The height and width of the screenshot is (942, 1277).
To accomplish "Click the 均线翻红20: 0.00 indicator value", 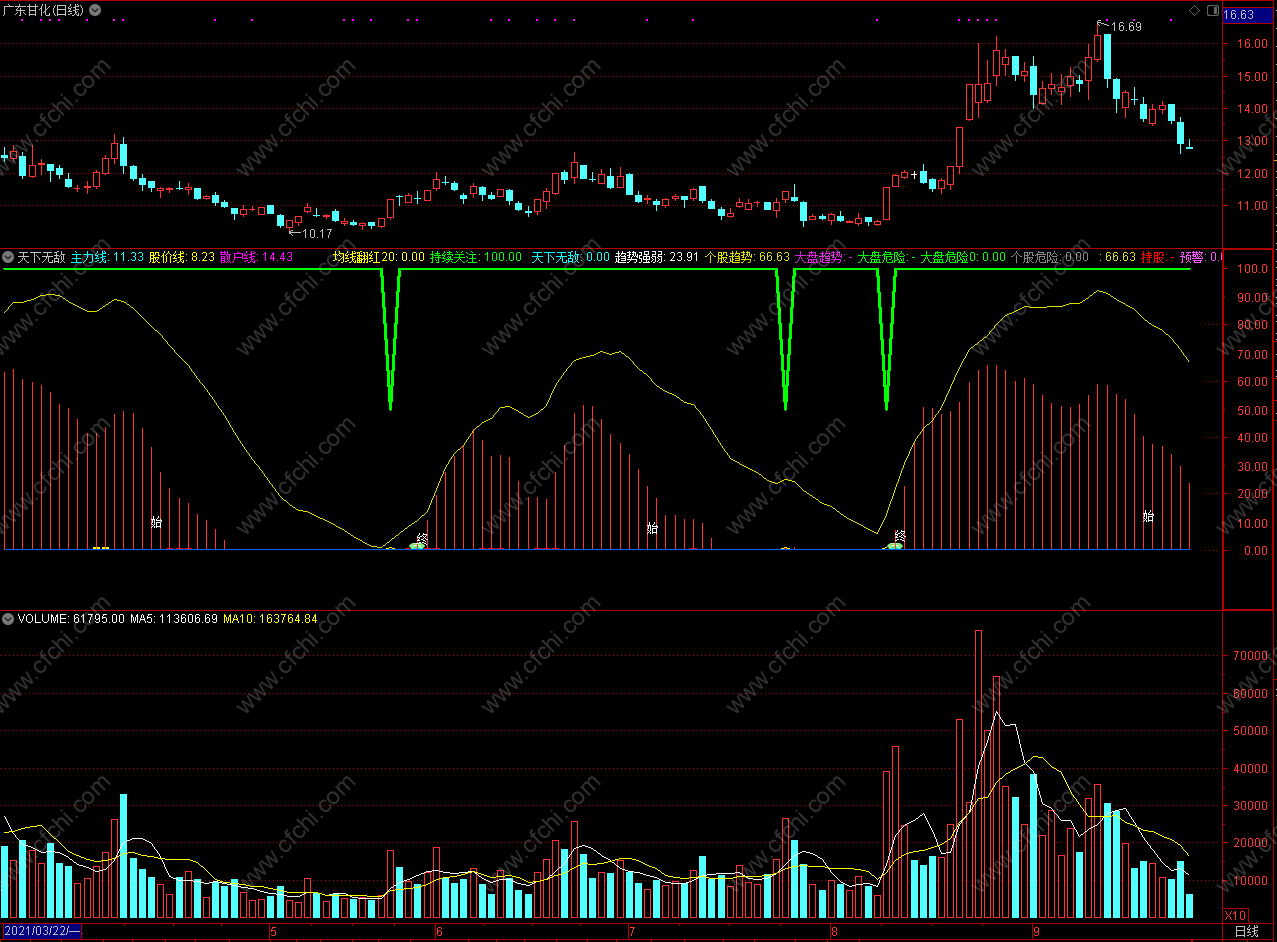I will (x=378, y=257).
